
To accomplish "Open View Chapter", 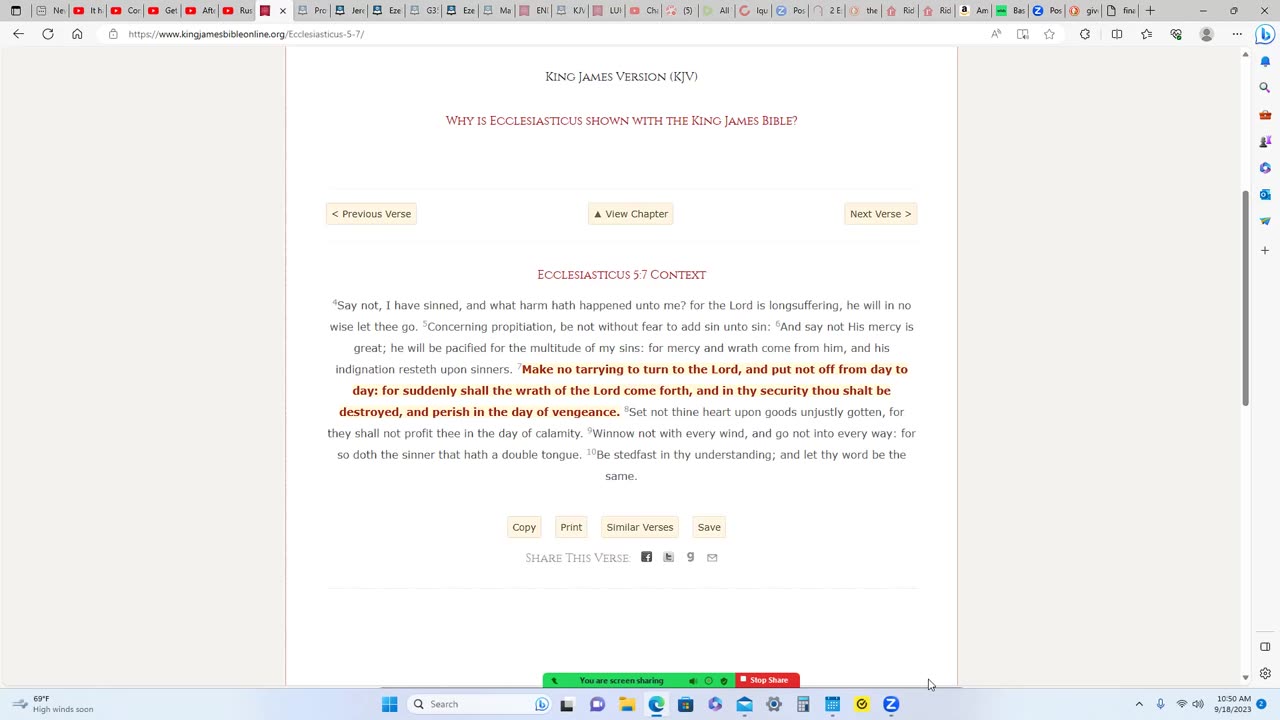I will [x=630, y=214].
